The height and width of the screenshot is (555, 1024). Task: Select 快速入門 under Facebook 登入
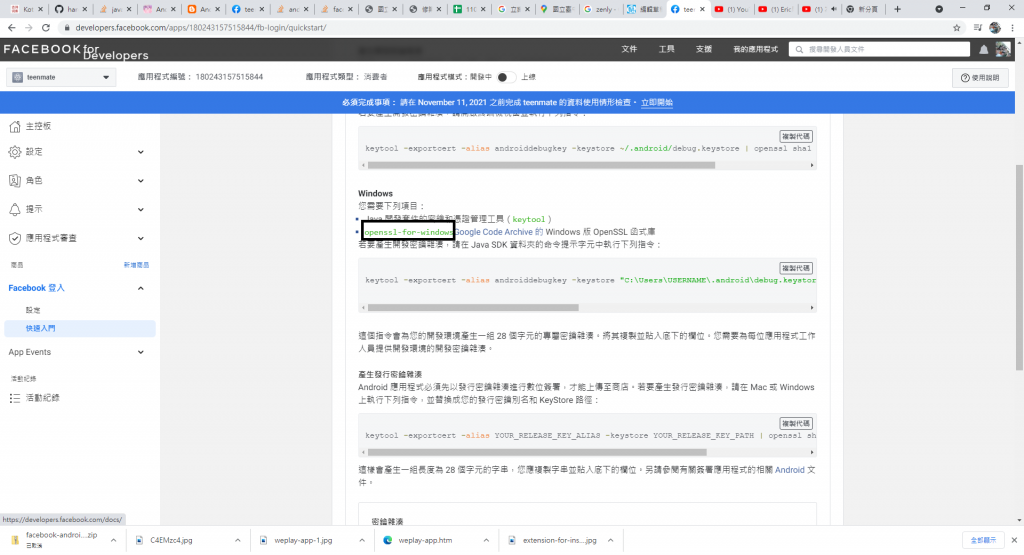[x=80, y=328]
